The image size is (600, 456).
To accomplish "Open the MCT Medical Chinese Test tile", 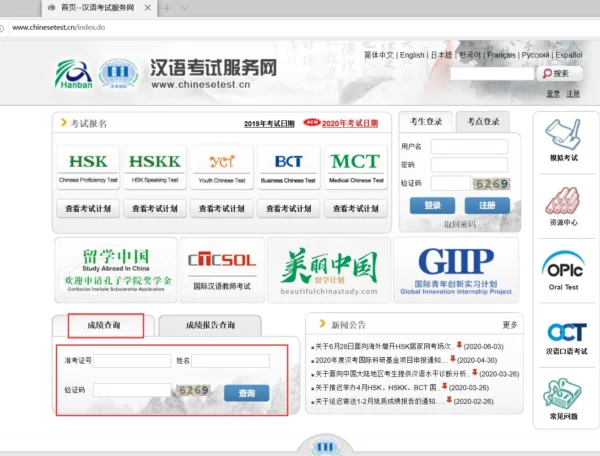I will tap(356, 167).
